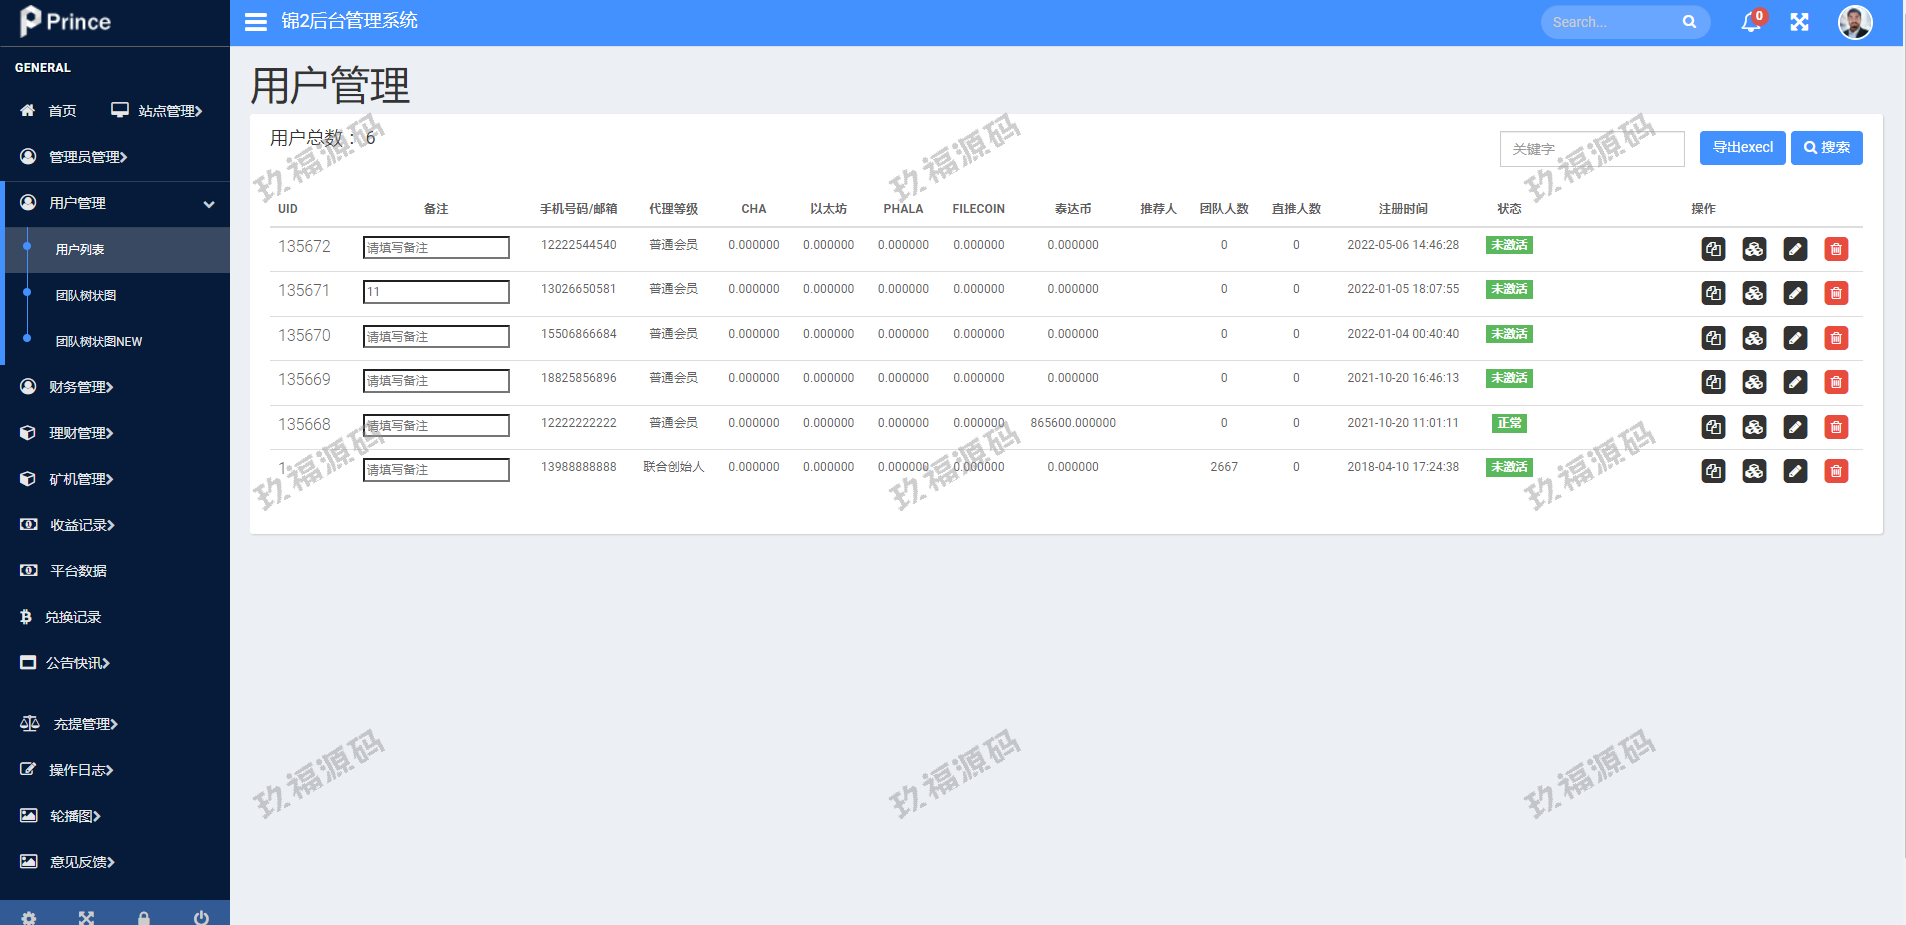This screenshot has height=925, width=1906.
Task: Expand the 财务管理 sidebar menu
Action: (x=81, y=387)
